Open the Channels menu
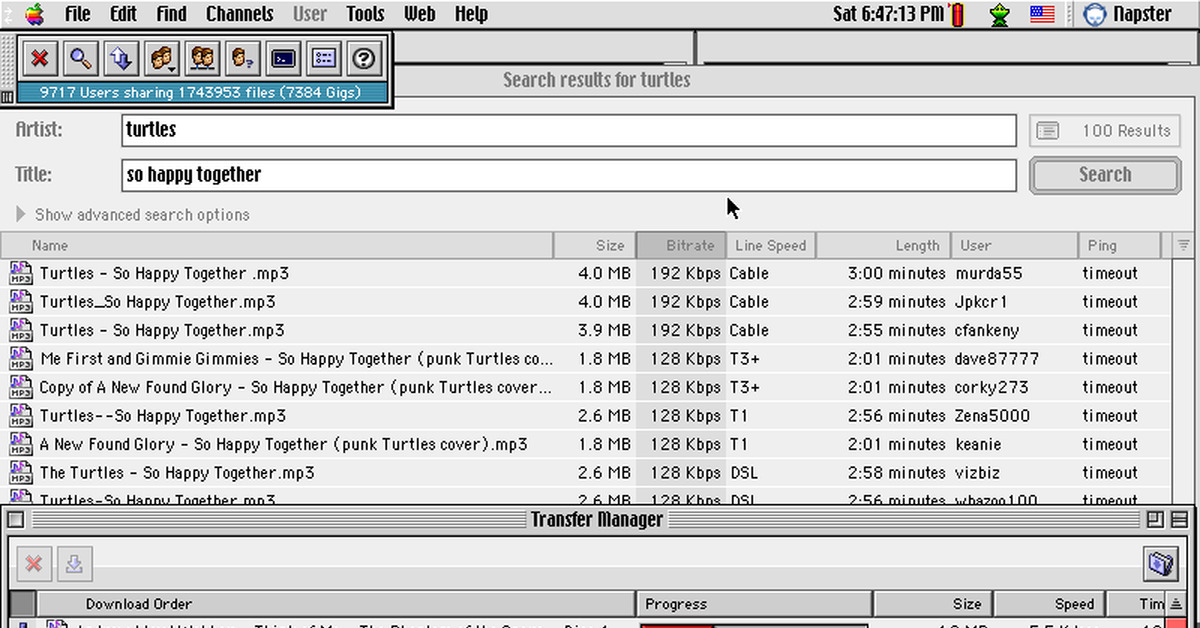The height and width of the screenshot is (628, 1200). [x=239, y=14]
